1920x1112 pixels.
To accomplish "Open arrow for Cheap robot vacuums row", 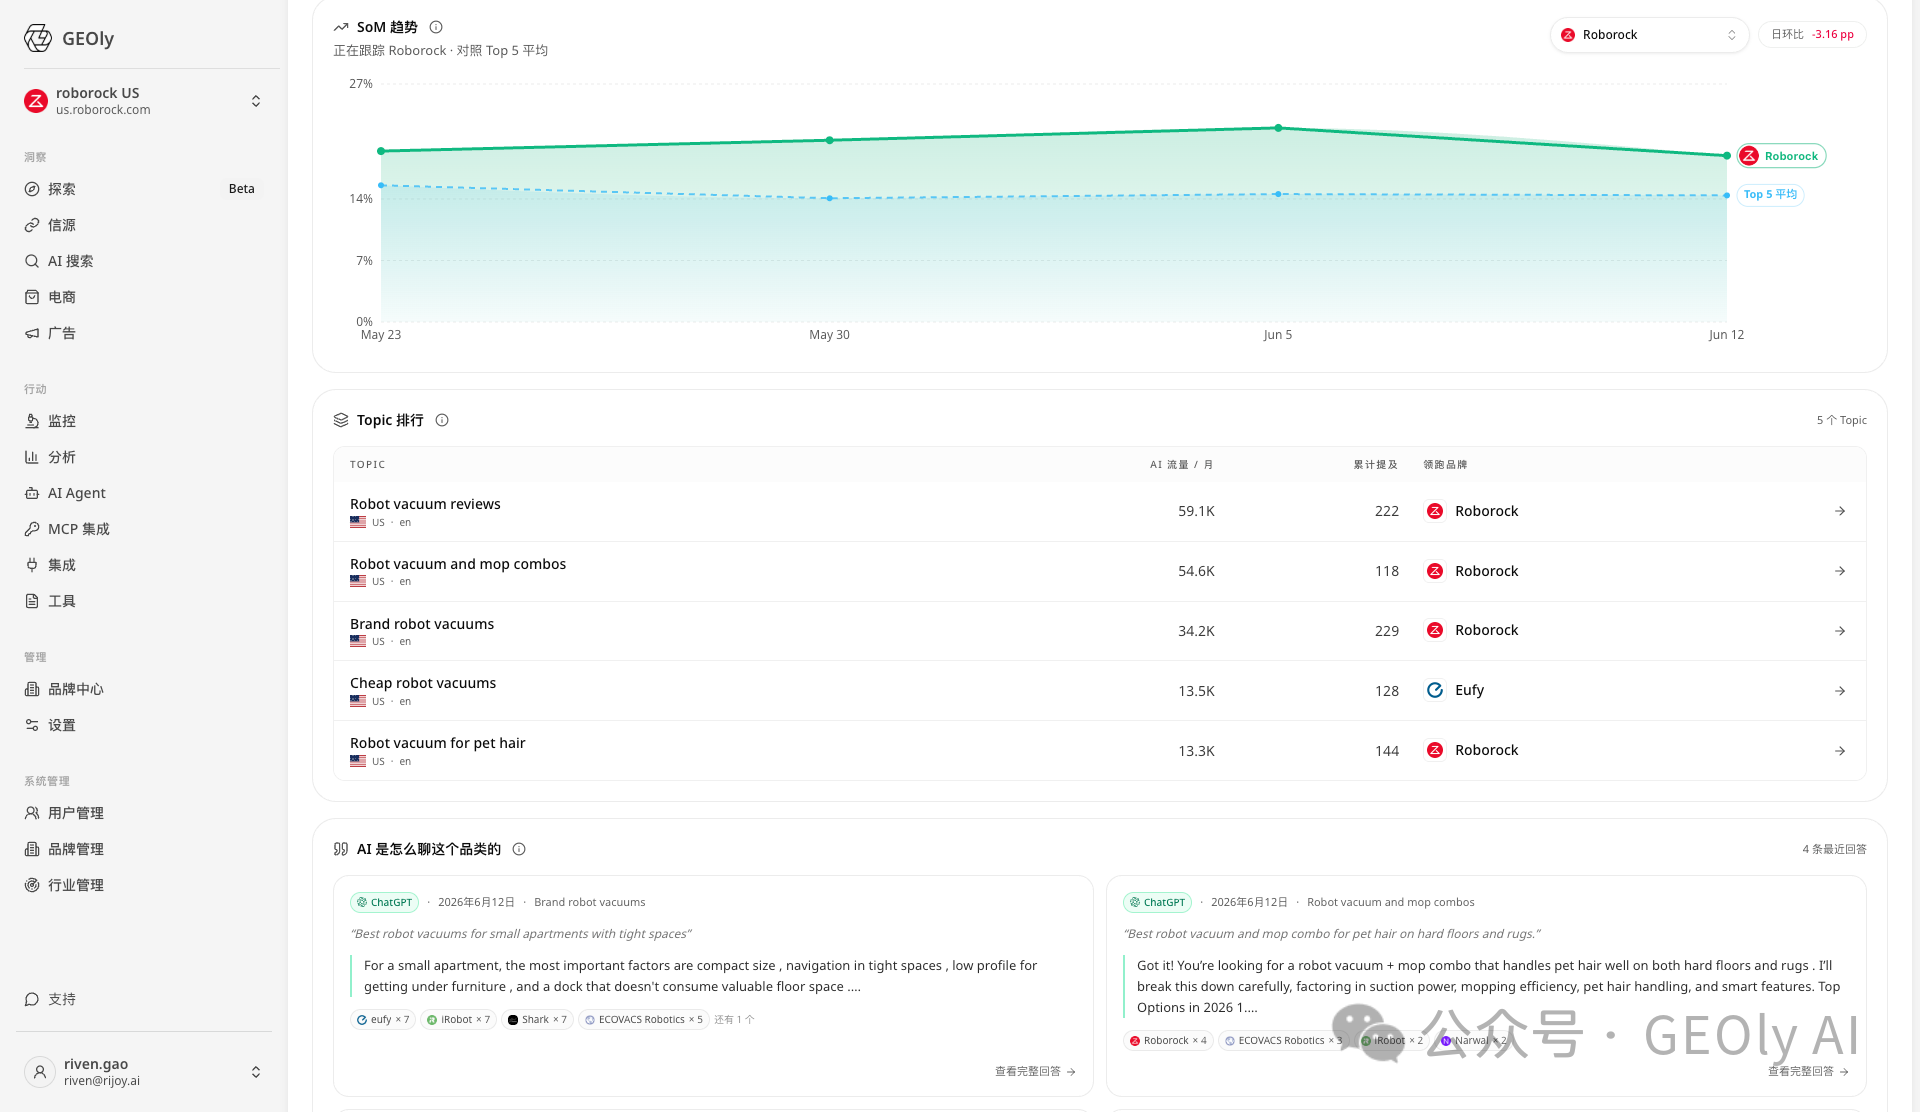I will click(1840, 691).
